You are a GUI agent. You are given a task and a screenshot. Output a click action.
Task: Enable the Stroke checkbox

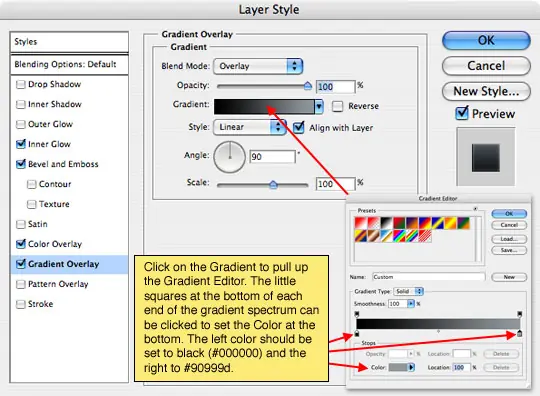click(21, 304)
